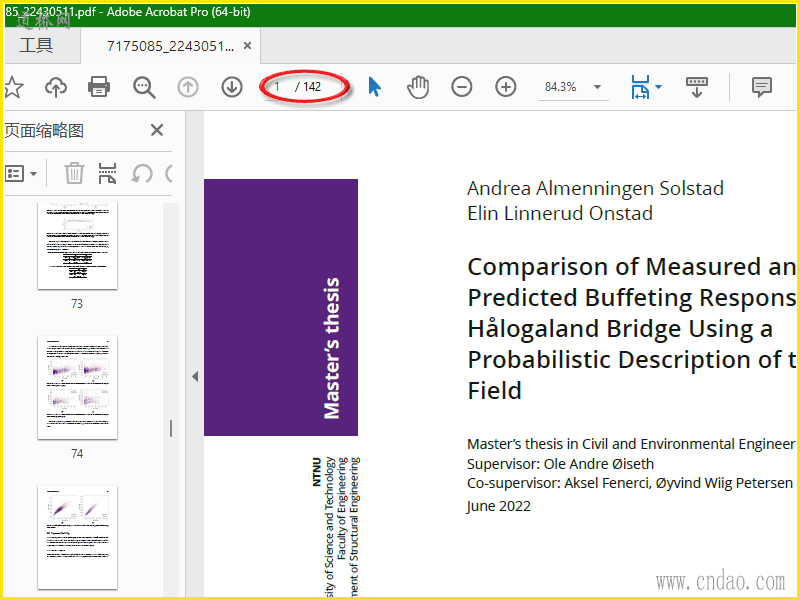
Task: Close the 页面缩略图 panel
Action: (157, 130)
